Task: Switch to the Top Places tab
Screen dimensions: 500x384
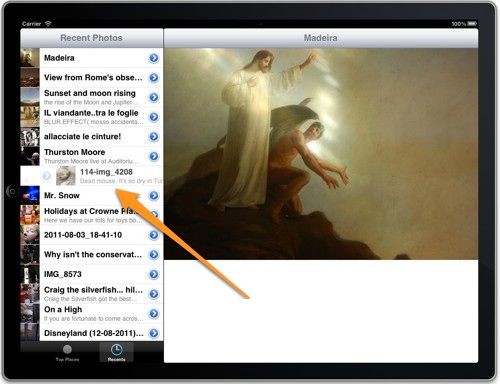Action: point(67,353)
